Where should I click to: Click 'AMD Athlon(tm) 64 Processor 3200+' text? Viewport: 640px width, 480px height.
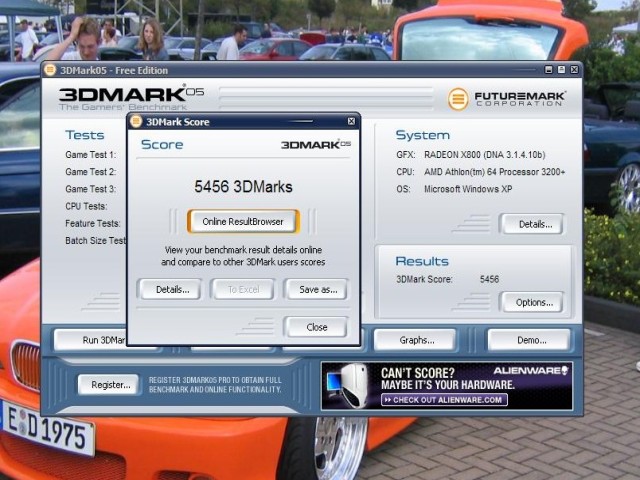tap(495, 172)
